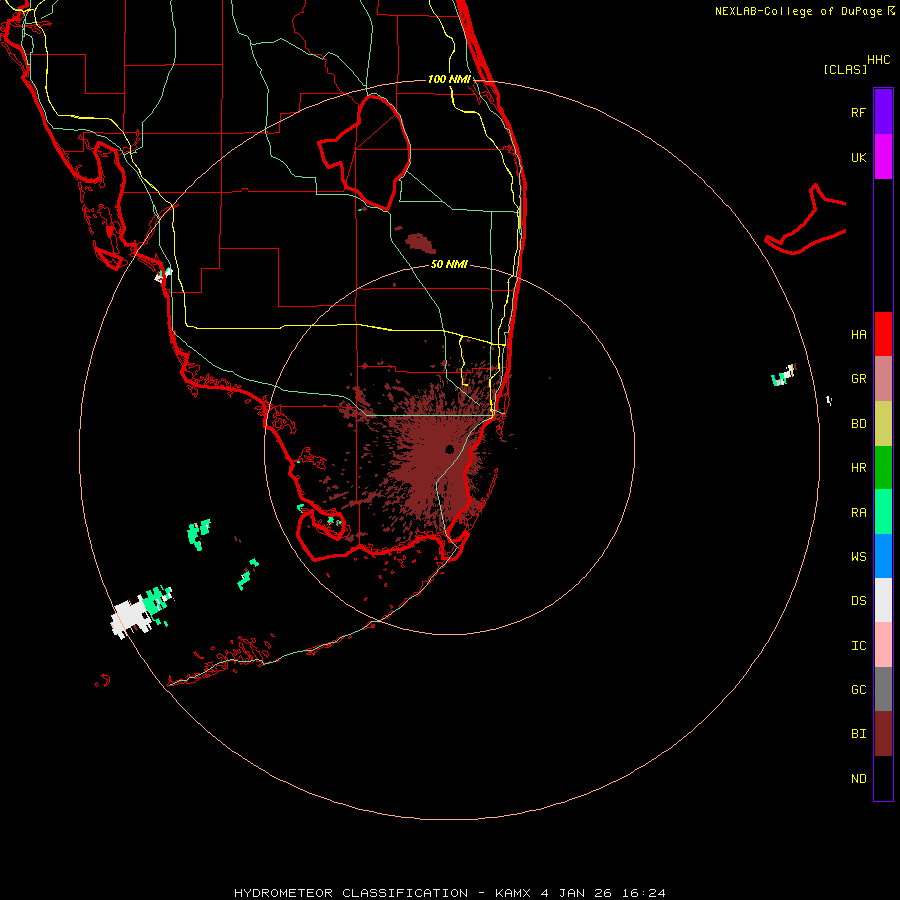Viewport: 900px width, 900px height.
Task: Click the white DS legend swatch
Action: [x=883, y=600]
